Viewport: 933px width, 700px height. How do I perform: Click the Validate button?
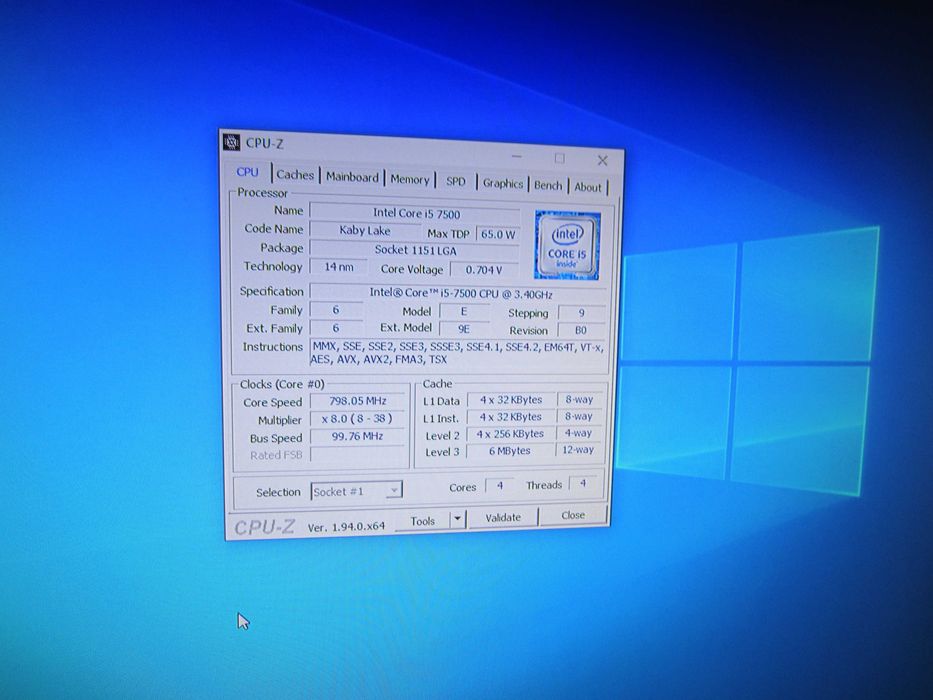click(x=503, y=518)
